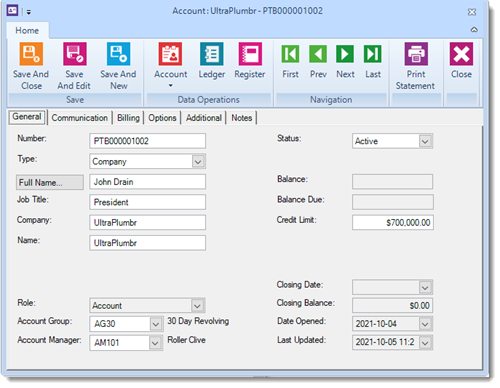
Task: Click the Save And New icon
Action: coord(118,54)
